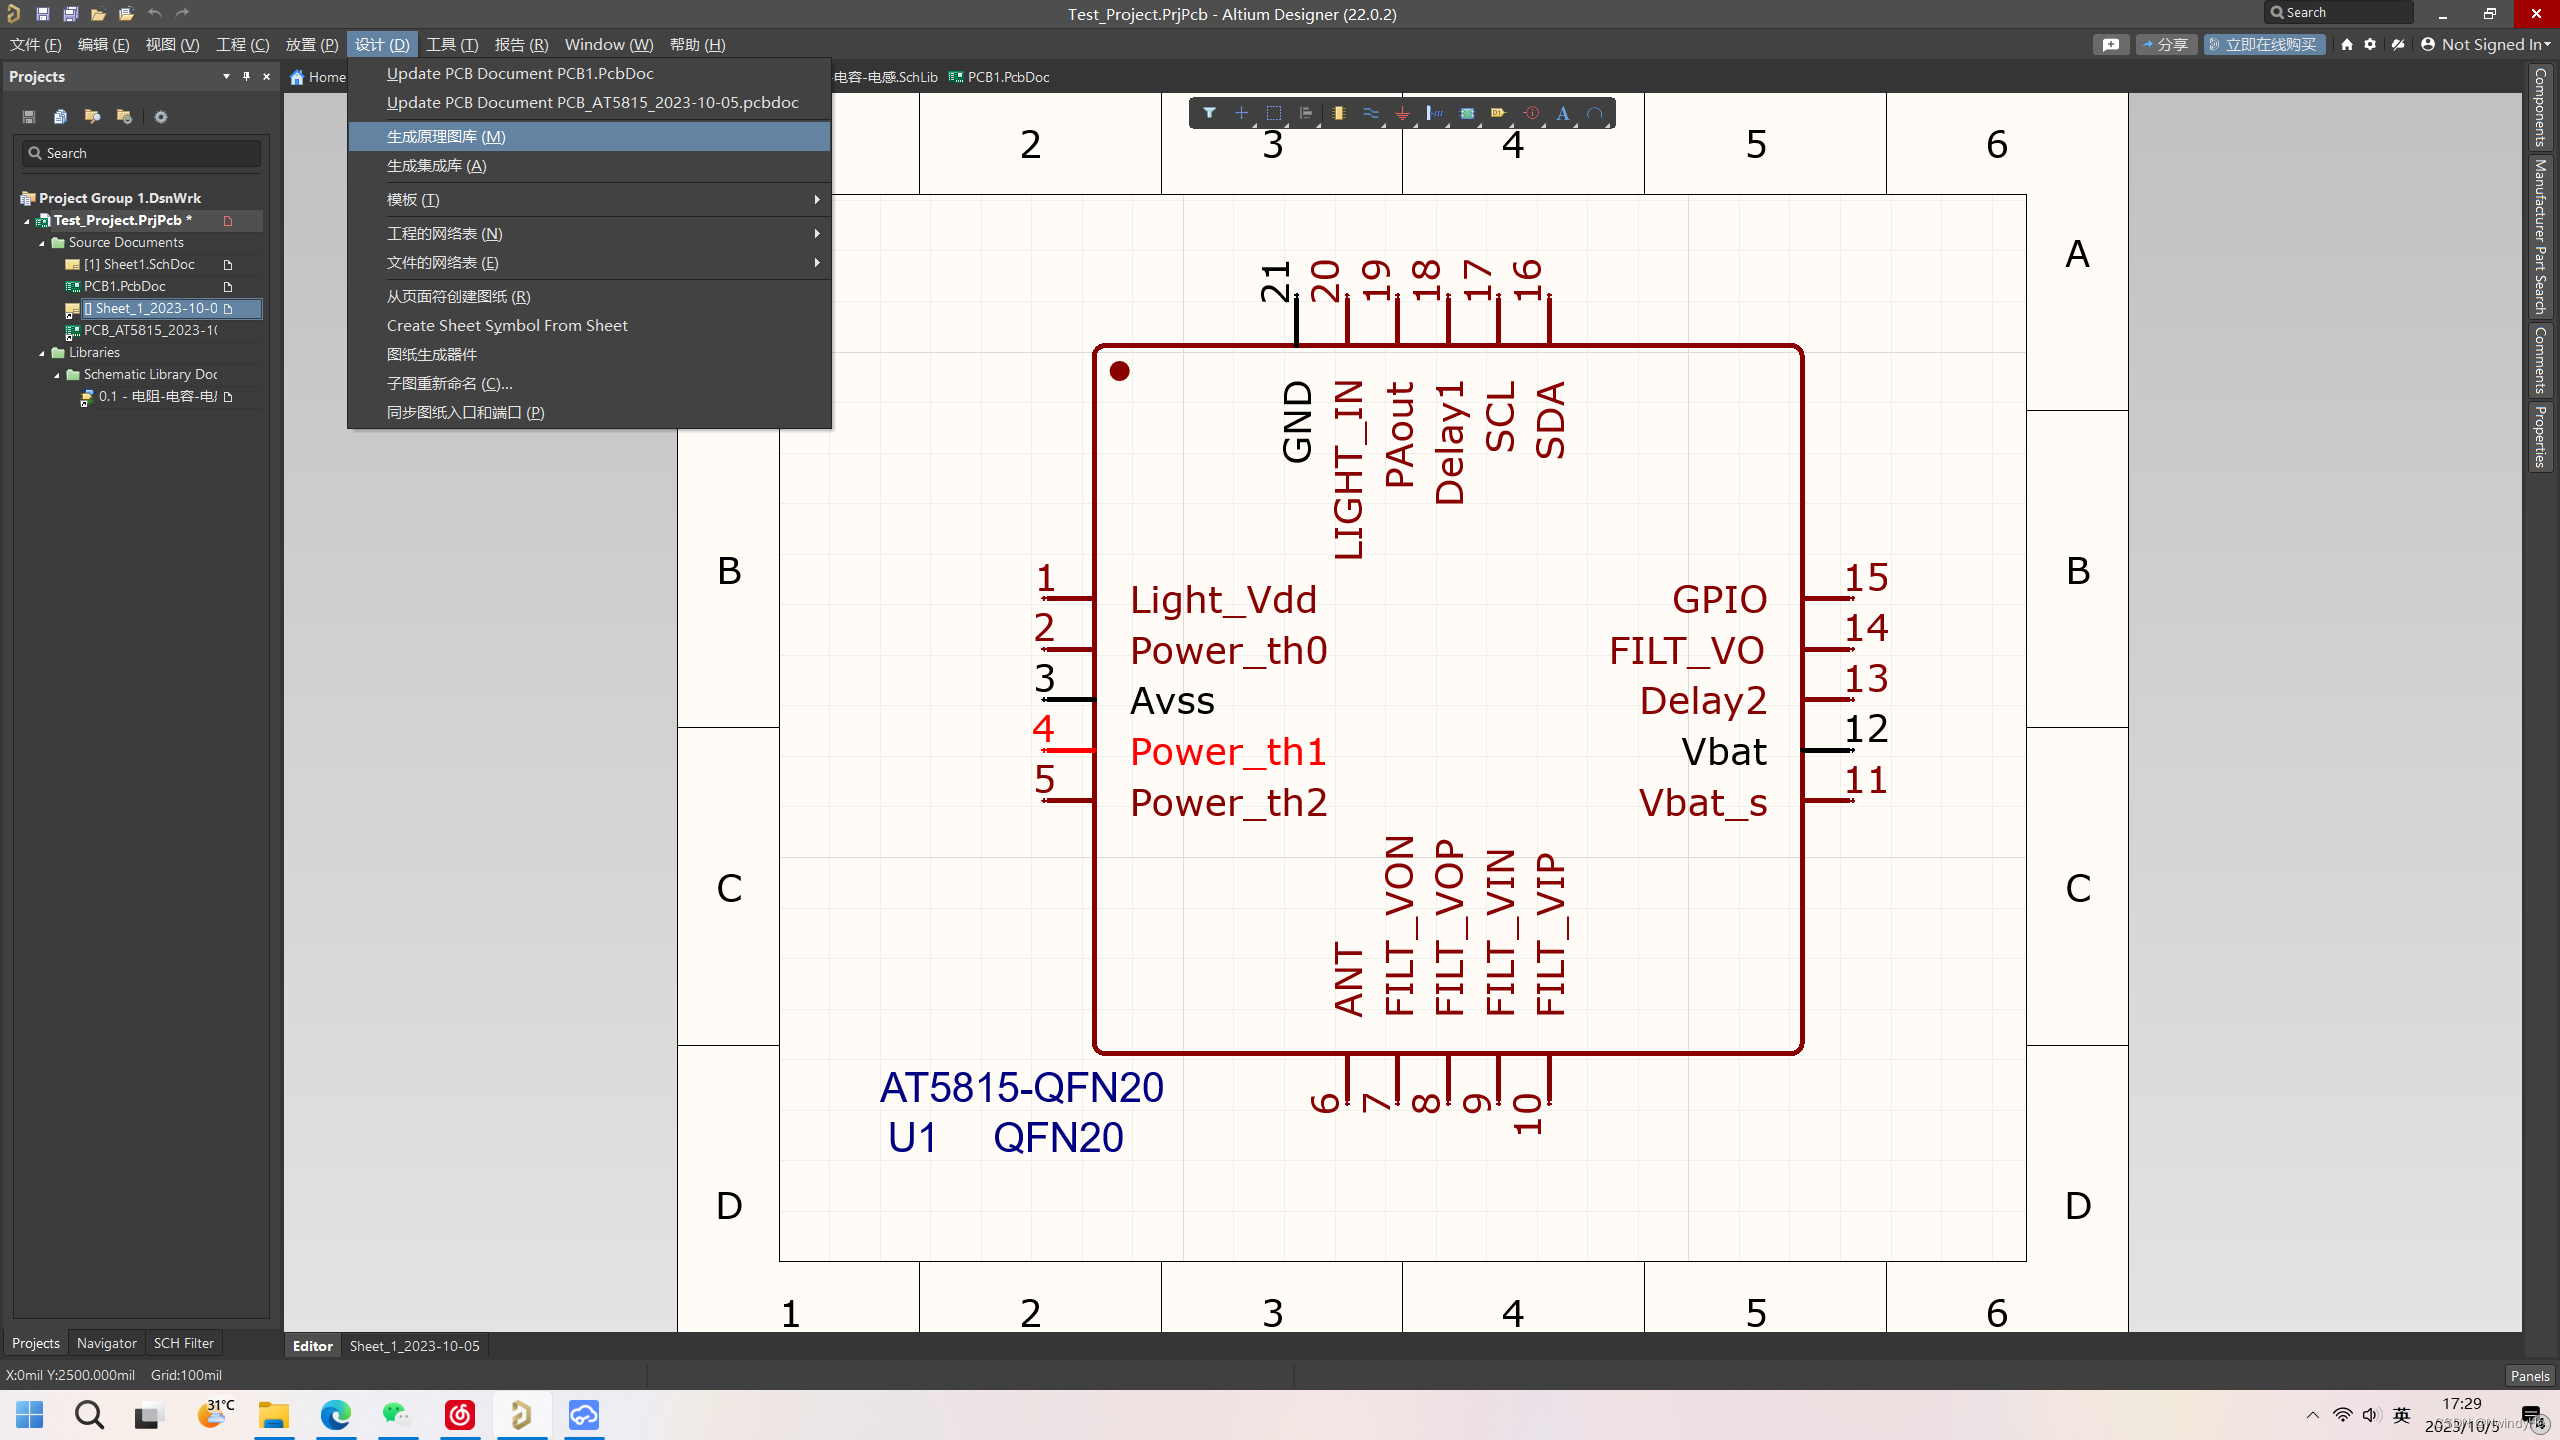The width and height of the screenshot is (2560, 1440).
Task: Collapse the Source Documents folder
Action: (x=42, y=243)
